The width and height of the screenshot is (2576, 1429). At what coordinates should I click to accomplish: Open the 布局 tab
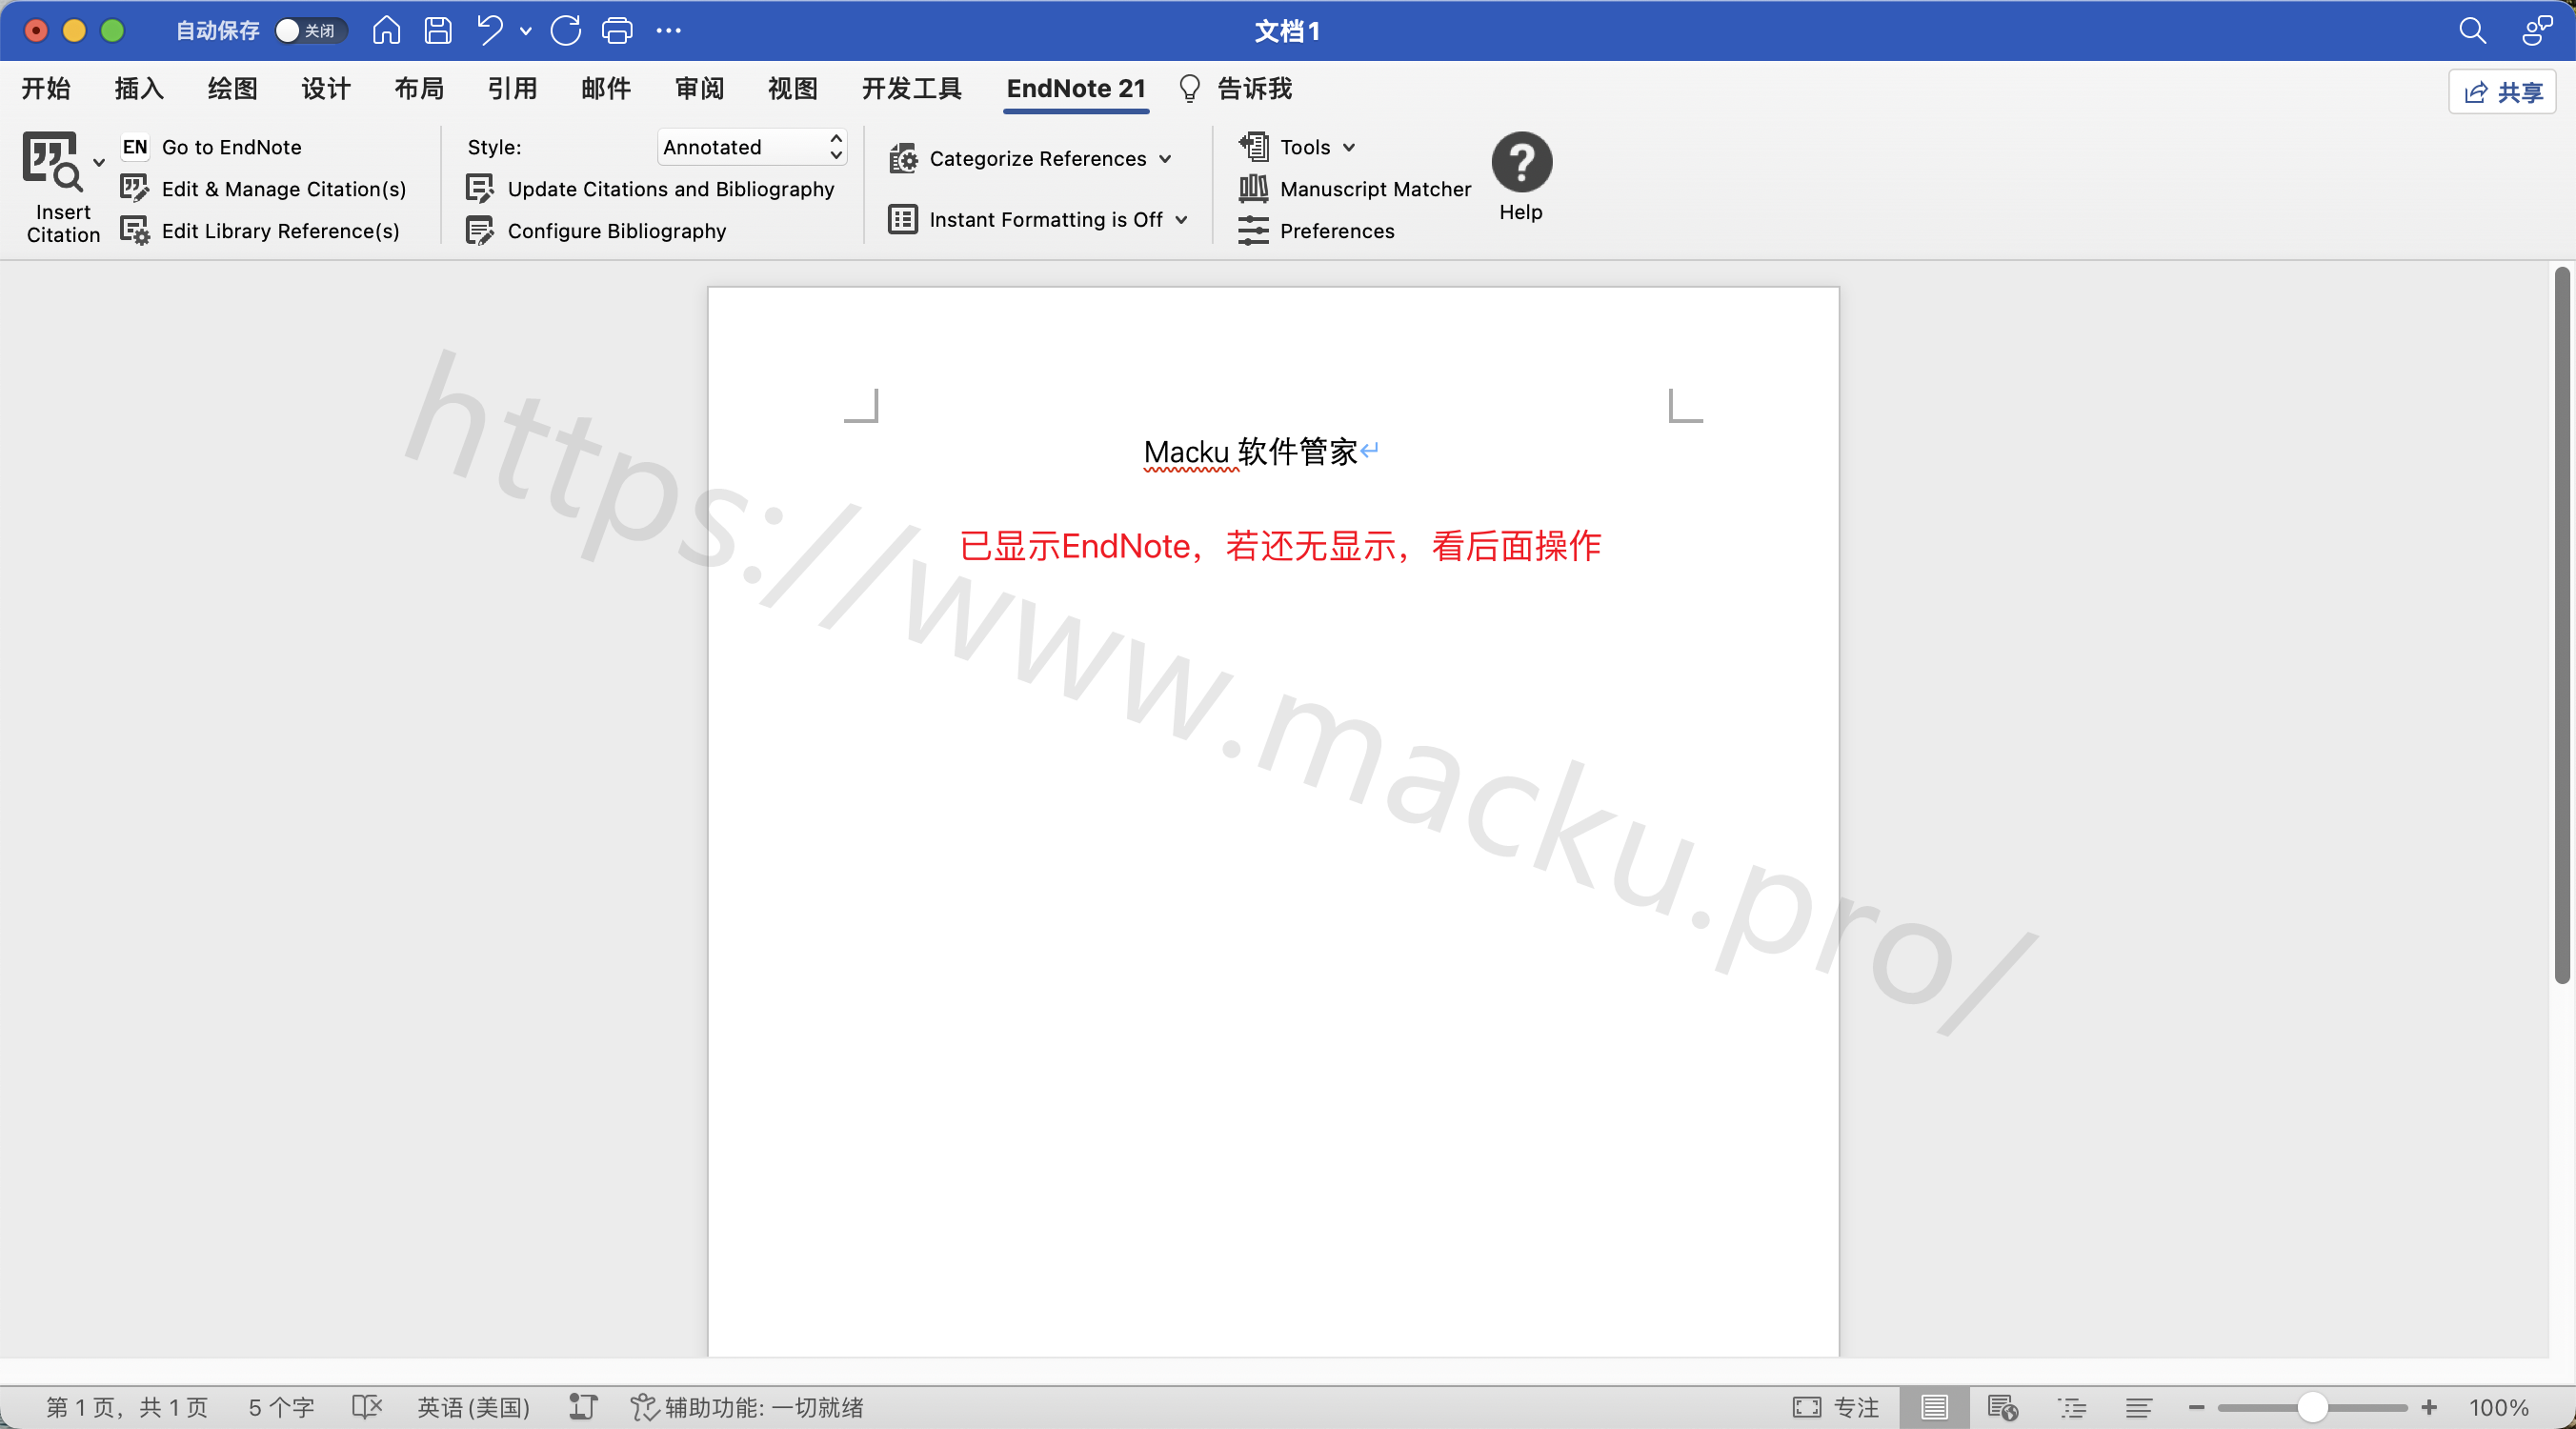(419, 89)
